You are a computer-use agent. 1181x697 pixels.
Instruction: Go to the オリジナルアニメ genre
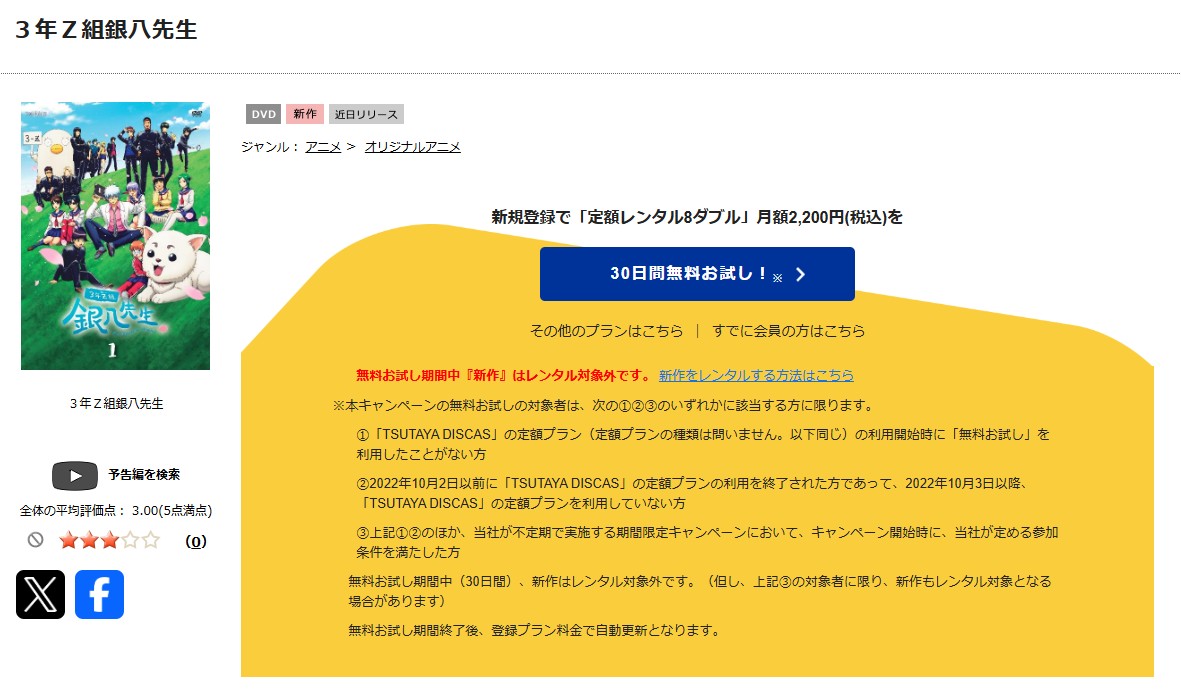pos(412,147)
